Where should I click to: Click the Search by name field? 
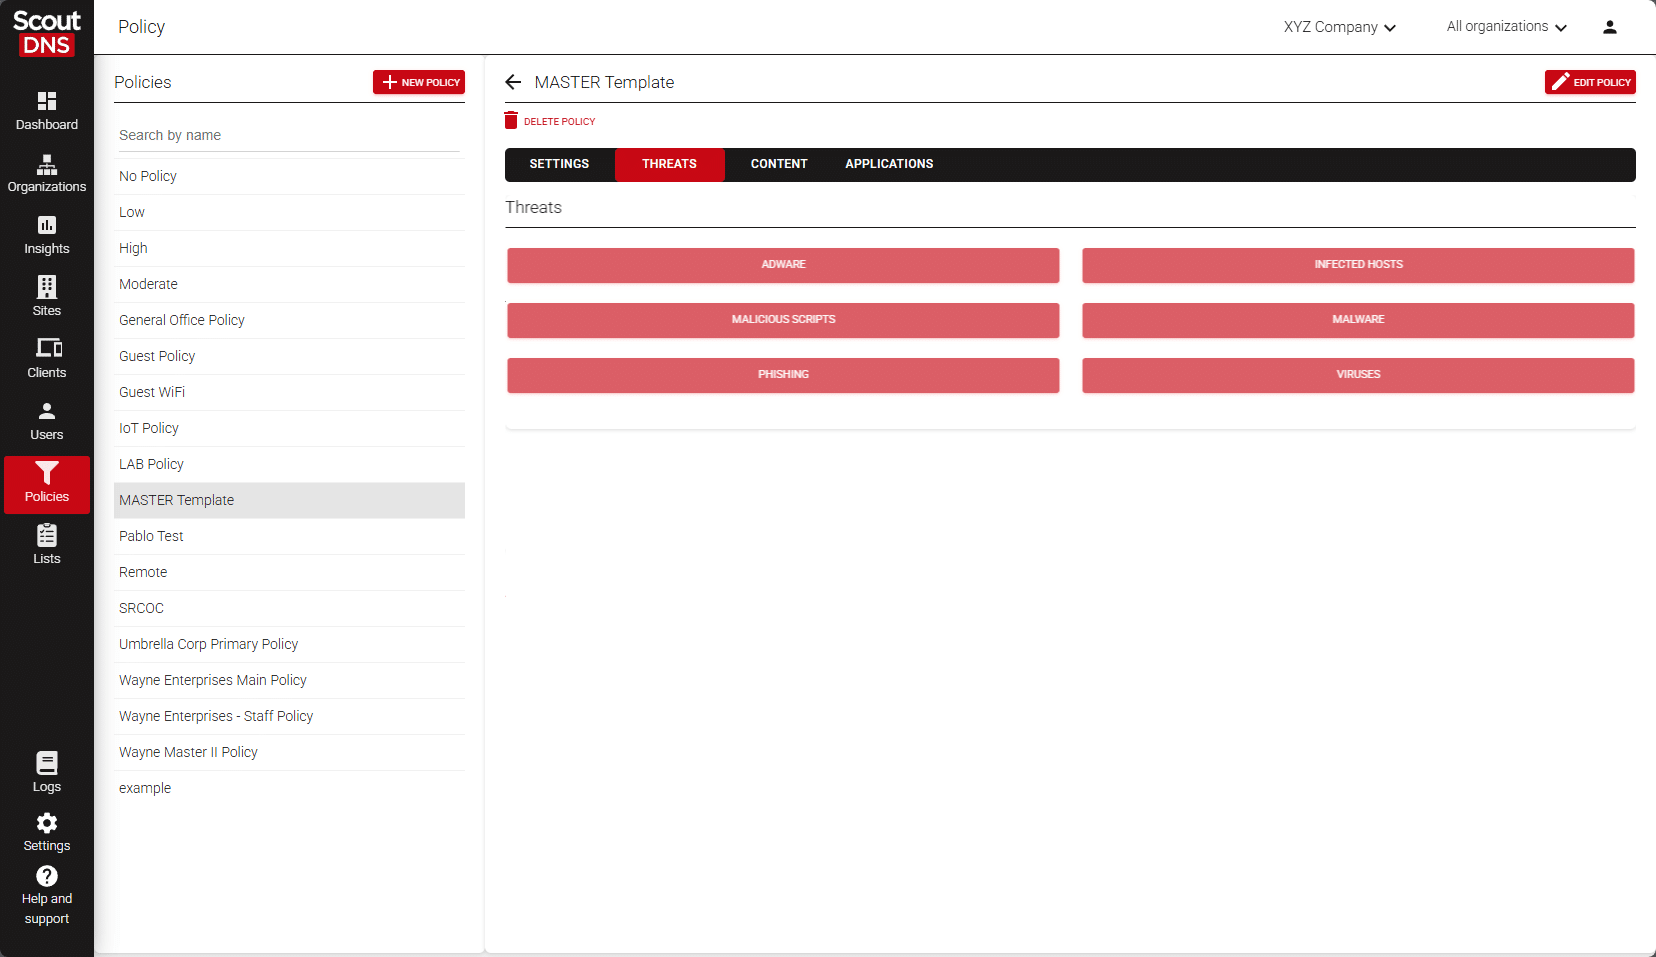(x=288, y=135)
